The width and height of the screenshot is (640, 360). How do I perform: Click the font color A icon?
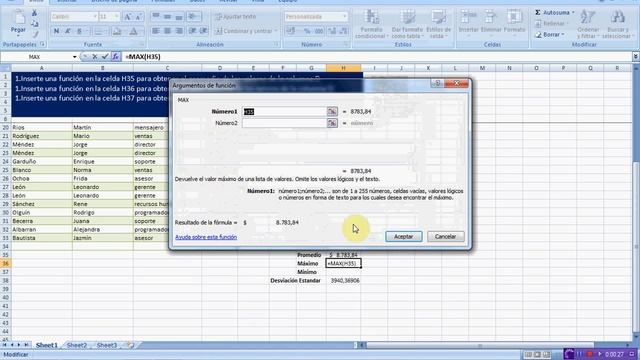click(133, 31)
